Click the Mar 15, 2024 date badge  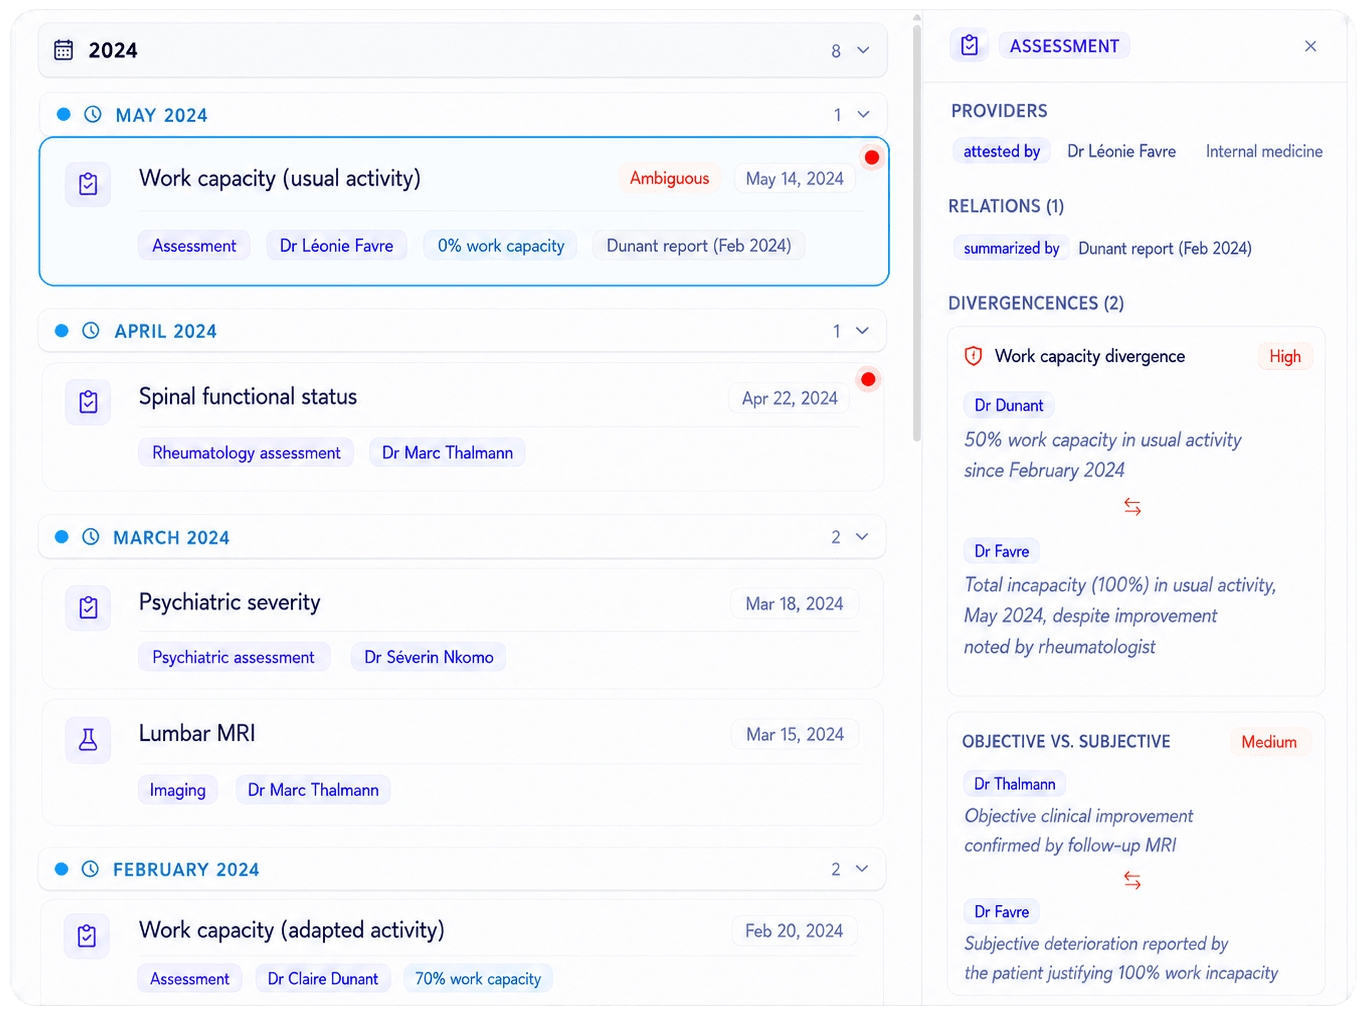[x=795, y=734]
